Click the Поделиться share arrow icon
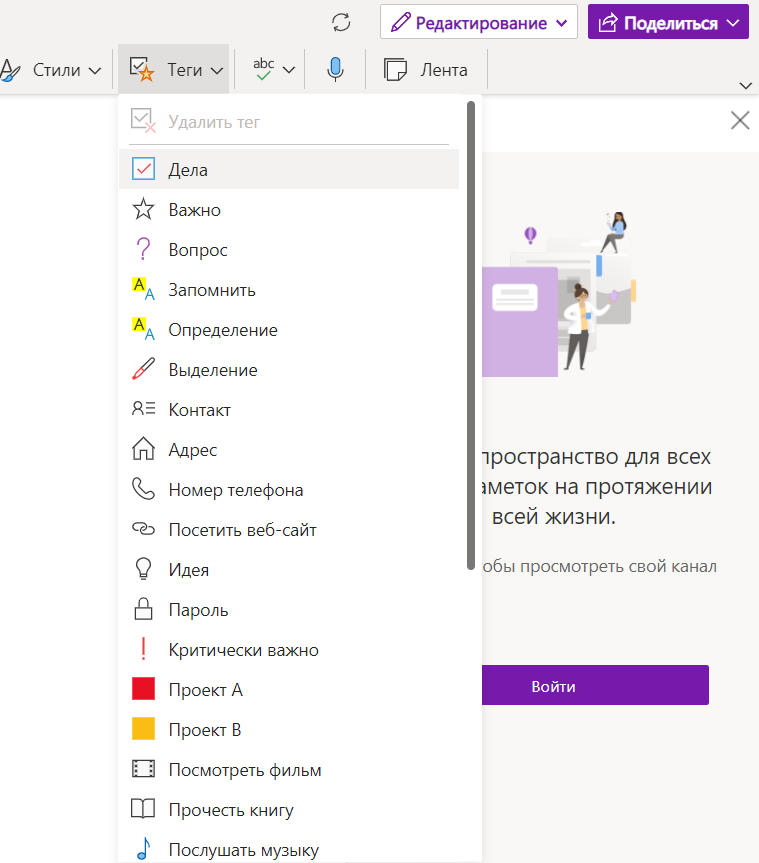The height and width of the screenshot is (863, 759). click(608, 23)
